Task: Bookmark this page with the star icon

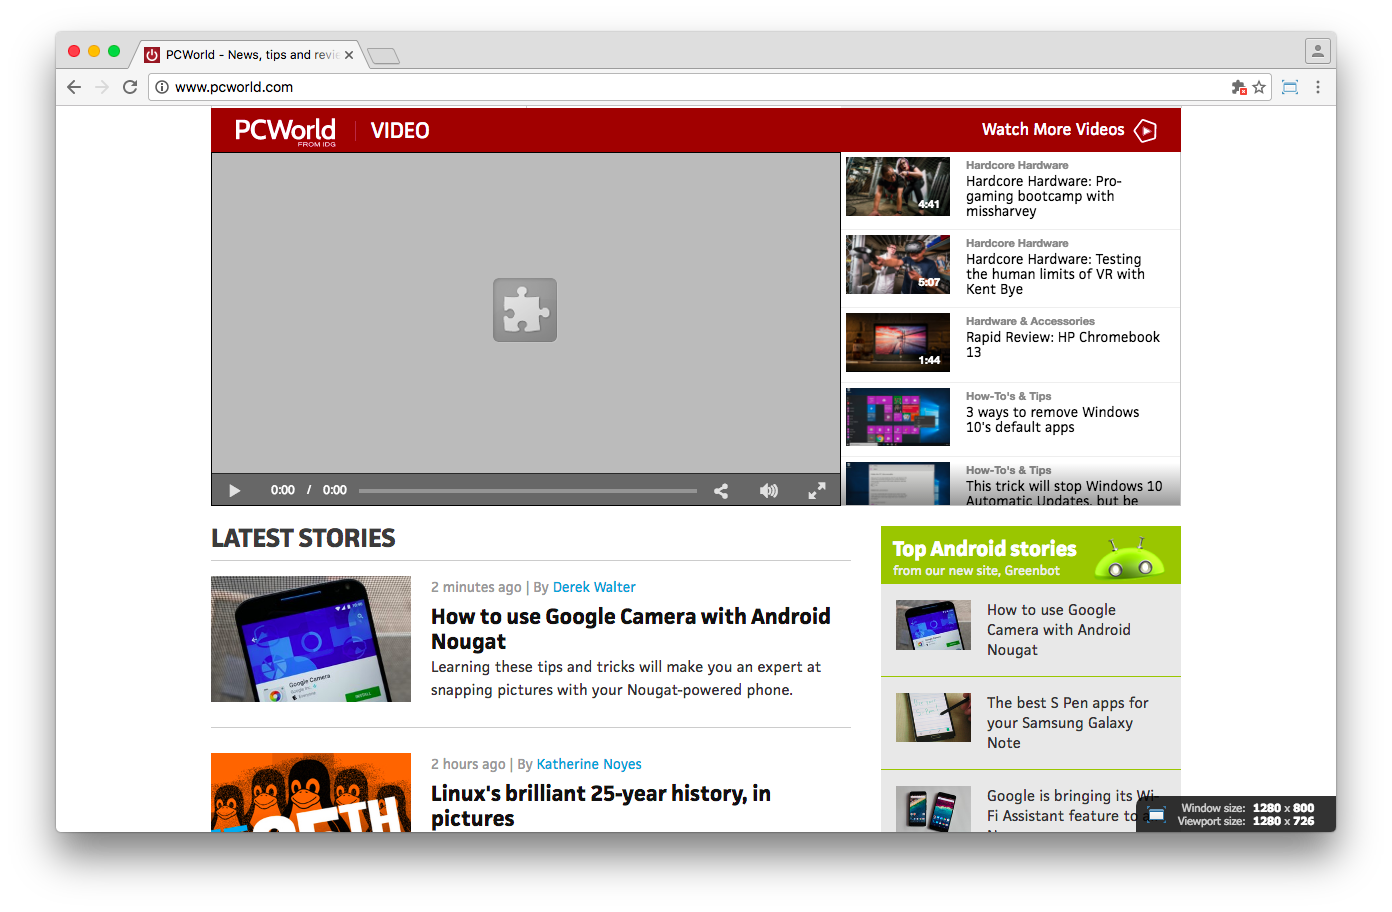Action: point(1259,87)
